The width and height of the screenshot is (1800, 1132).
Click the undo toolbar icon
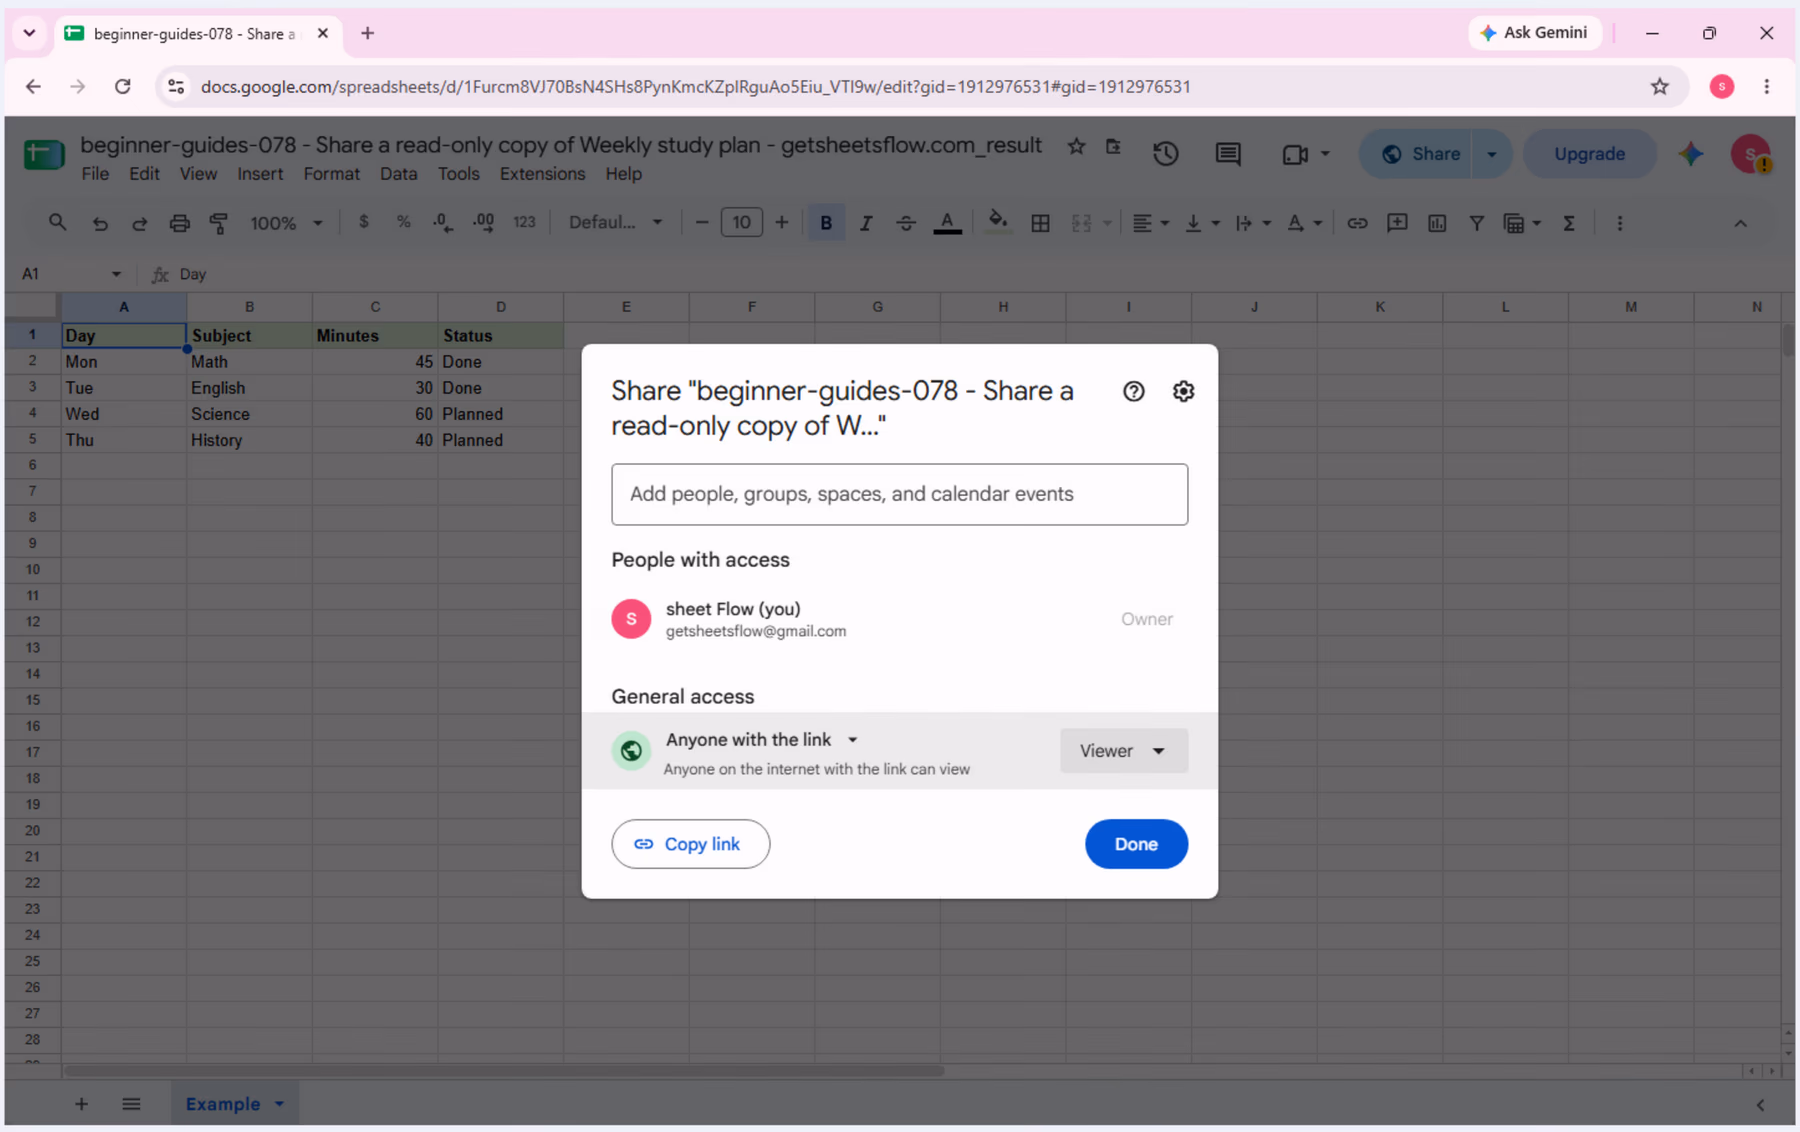(100, 223)
